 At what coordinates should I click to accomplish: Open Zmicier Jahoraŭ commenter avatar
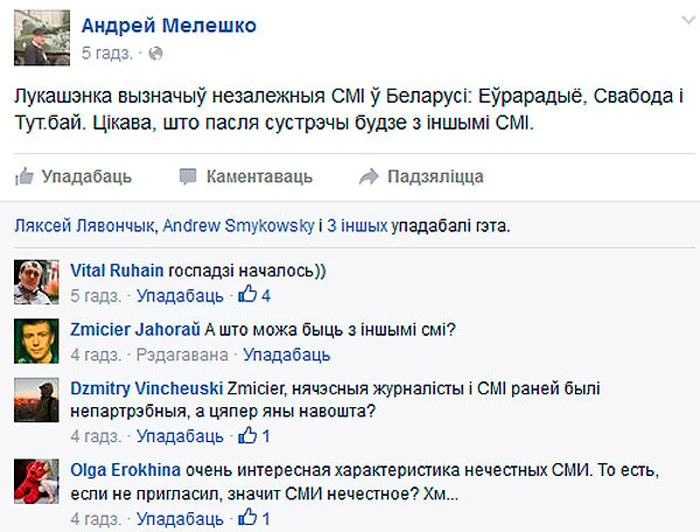36,341
